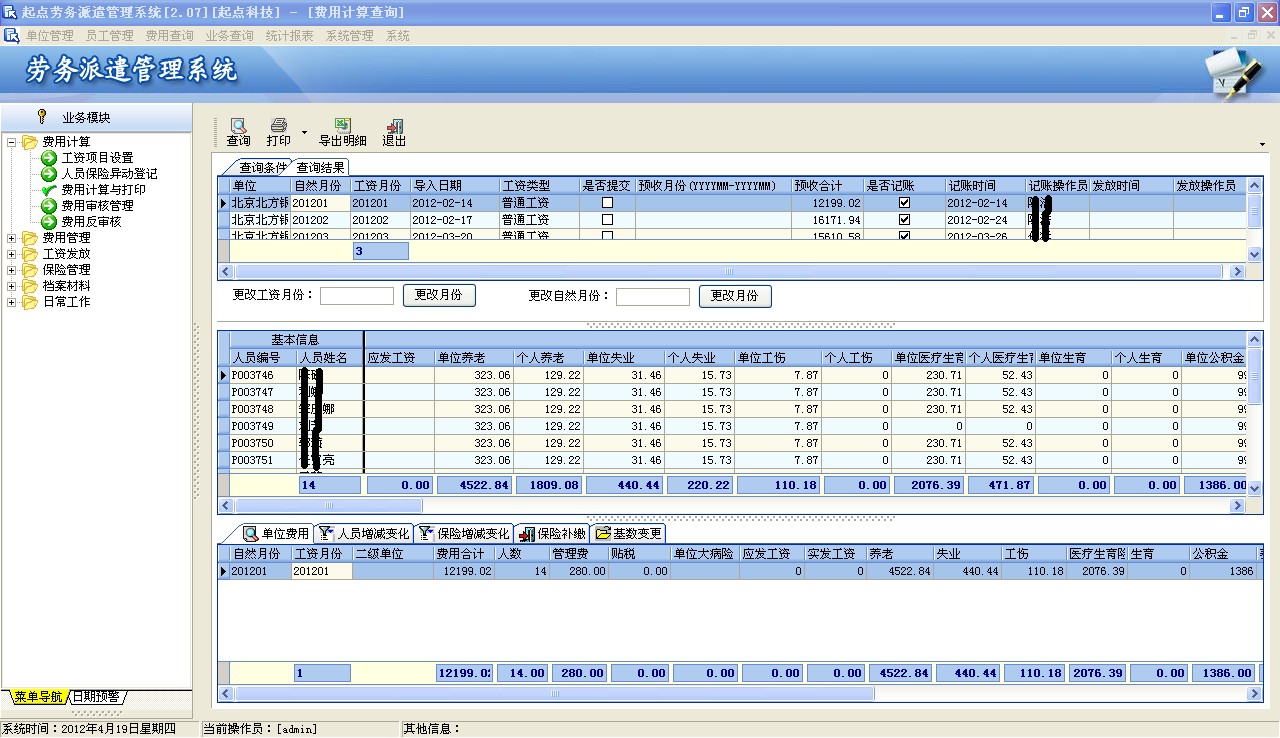
Task: Click 更改月份 button beside 更改自然月份
Action: pyautogui.click(x=735, y=296)
